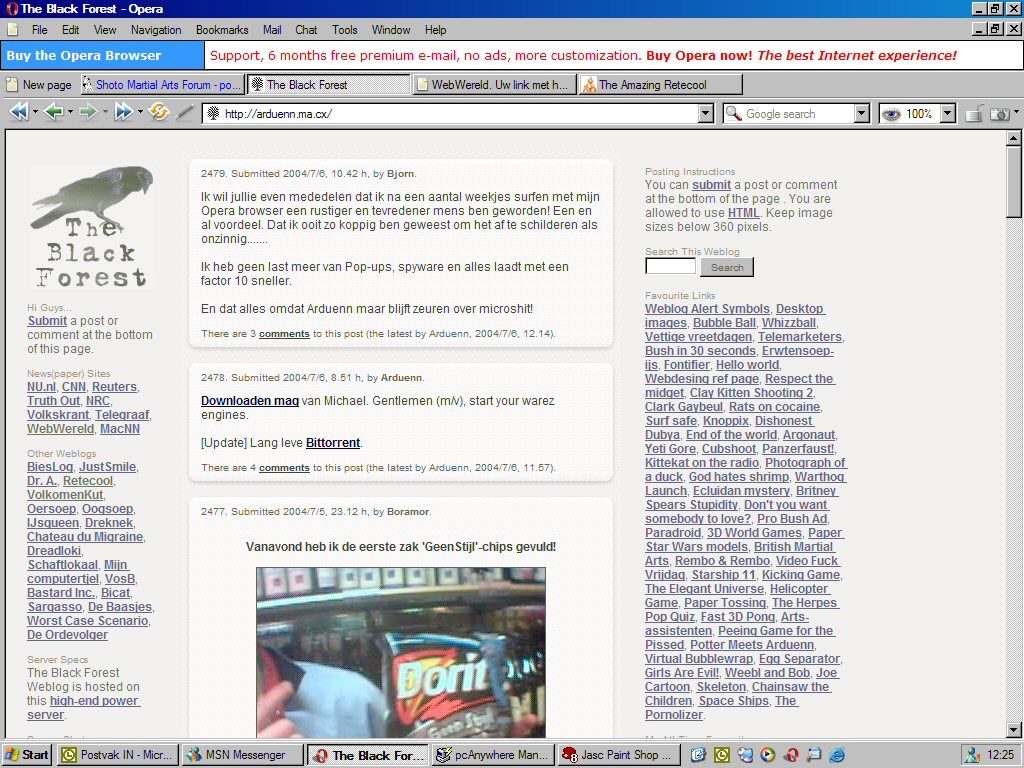Click the Doritos chips photo in post 2477

coord(401,653)
